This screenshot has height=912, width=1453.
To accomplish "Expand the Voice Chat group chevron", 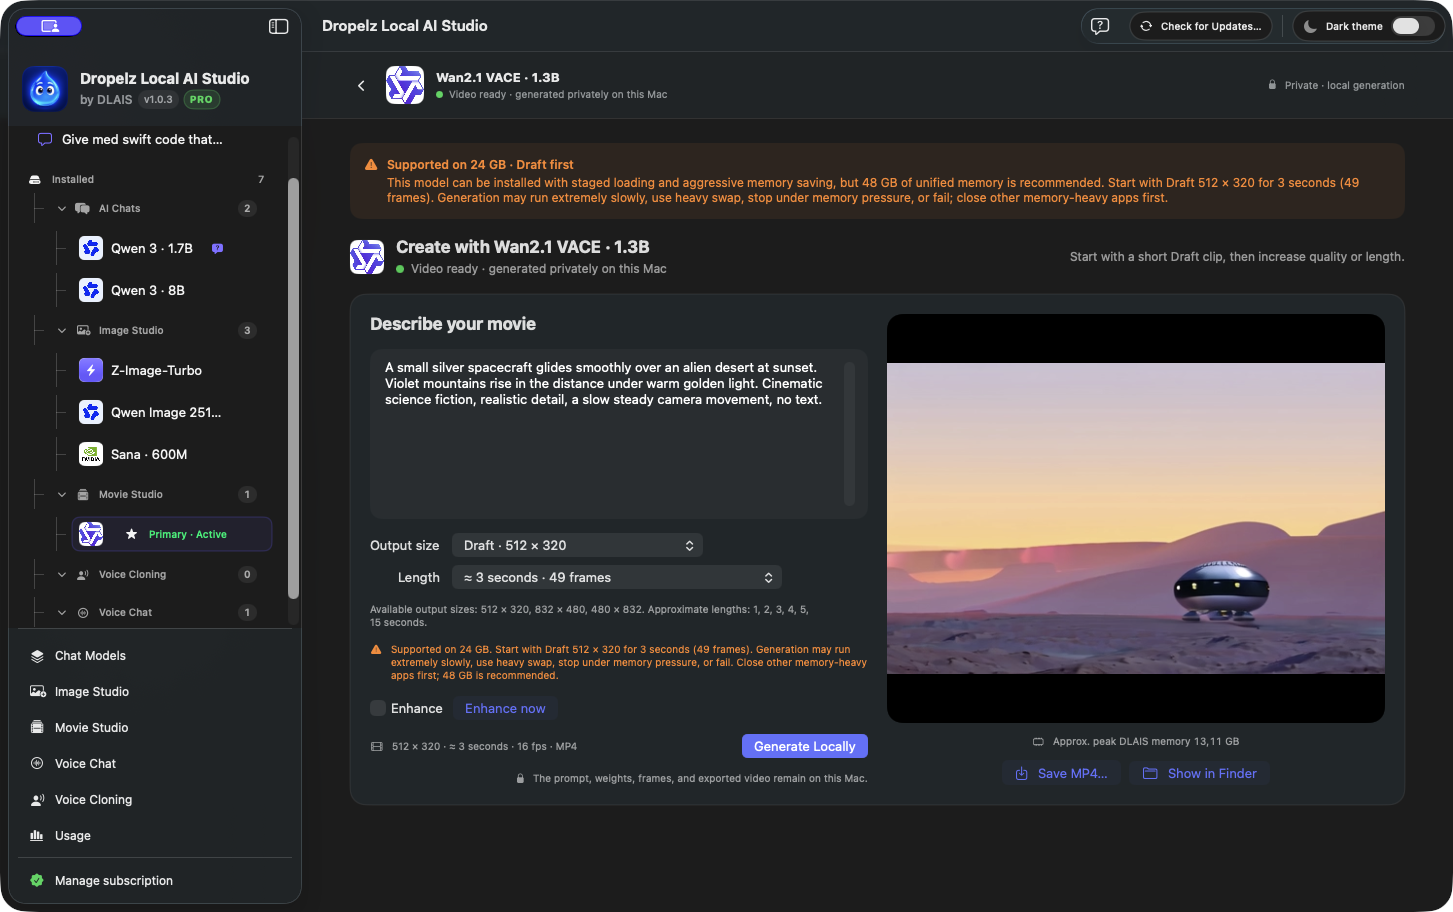I will 62,612.
